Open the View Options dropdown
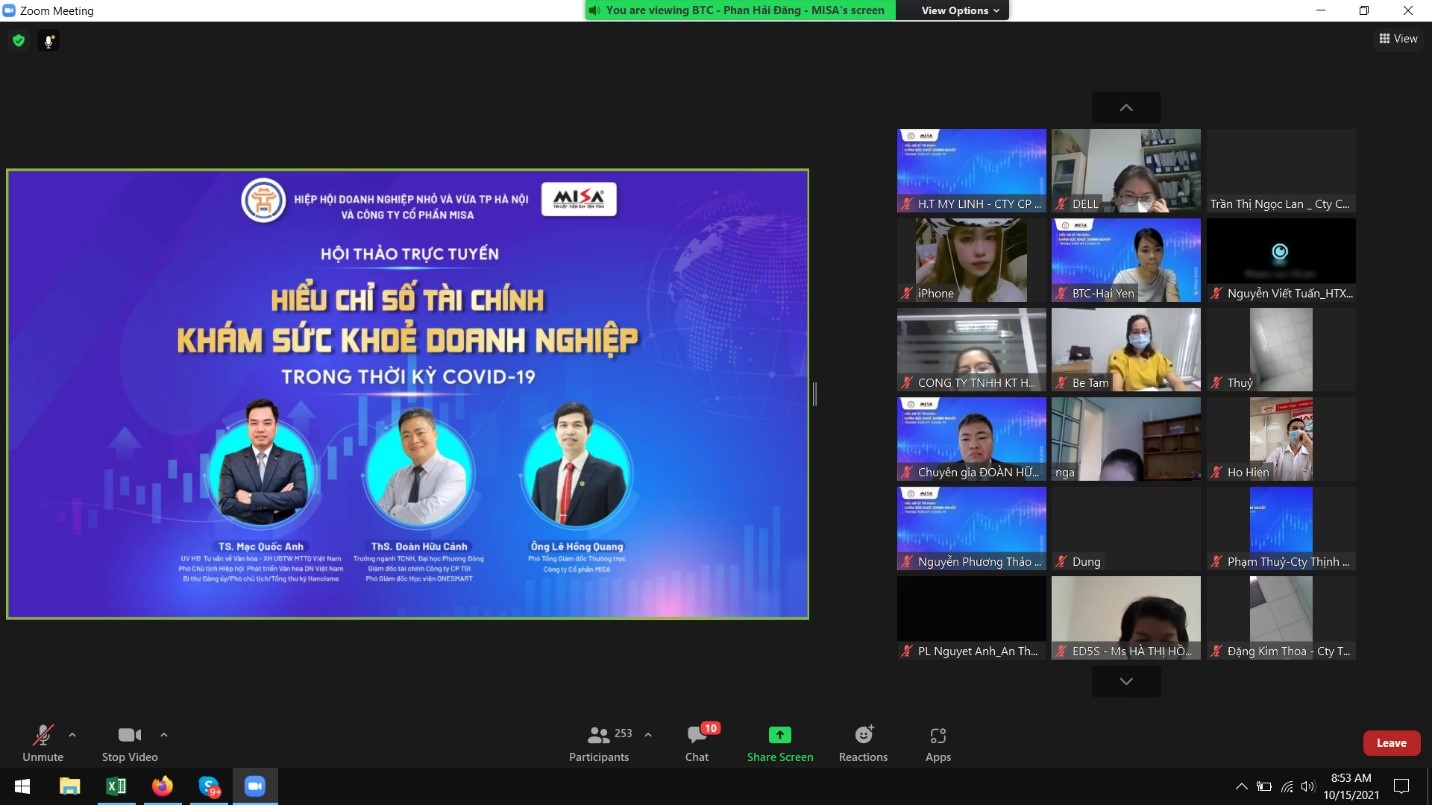This screenshot has width=1432, height=805. coord(952,10)
